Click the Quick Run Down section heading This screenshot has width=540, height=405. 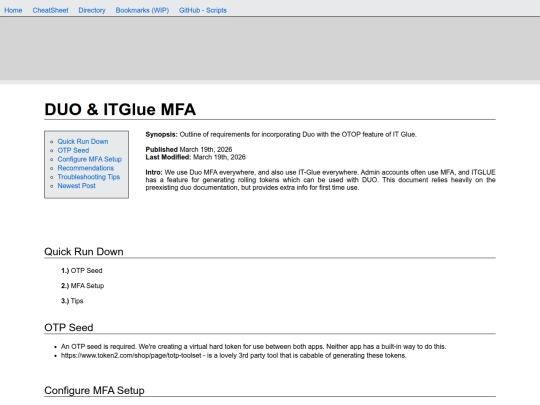click(x=84, y=252)
